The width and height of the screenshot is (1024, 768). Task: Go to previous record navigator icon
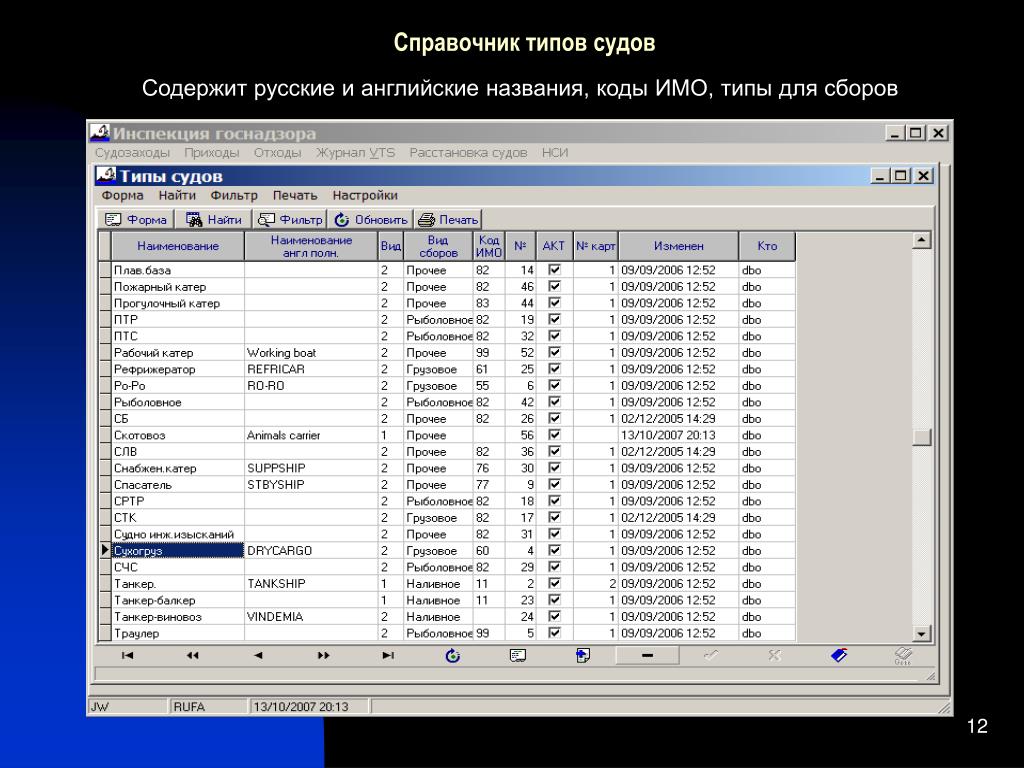click(258, 656)
